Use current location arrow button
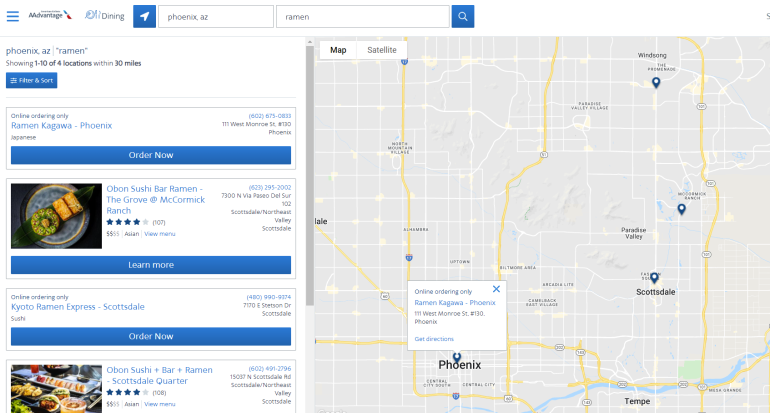 [x=145, y=17]
